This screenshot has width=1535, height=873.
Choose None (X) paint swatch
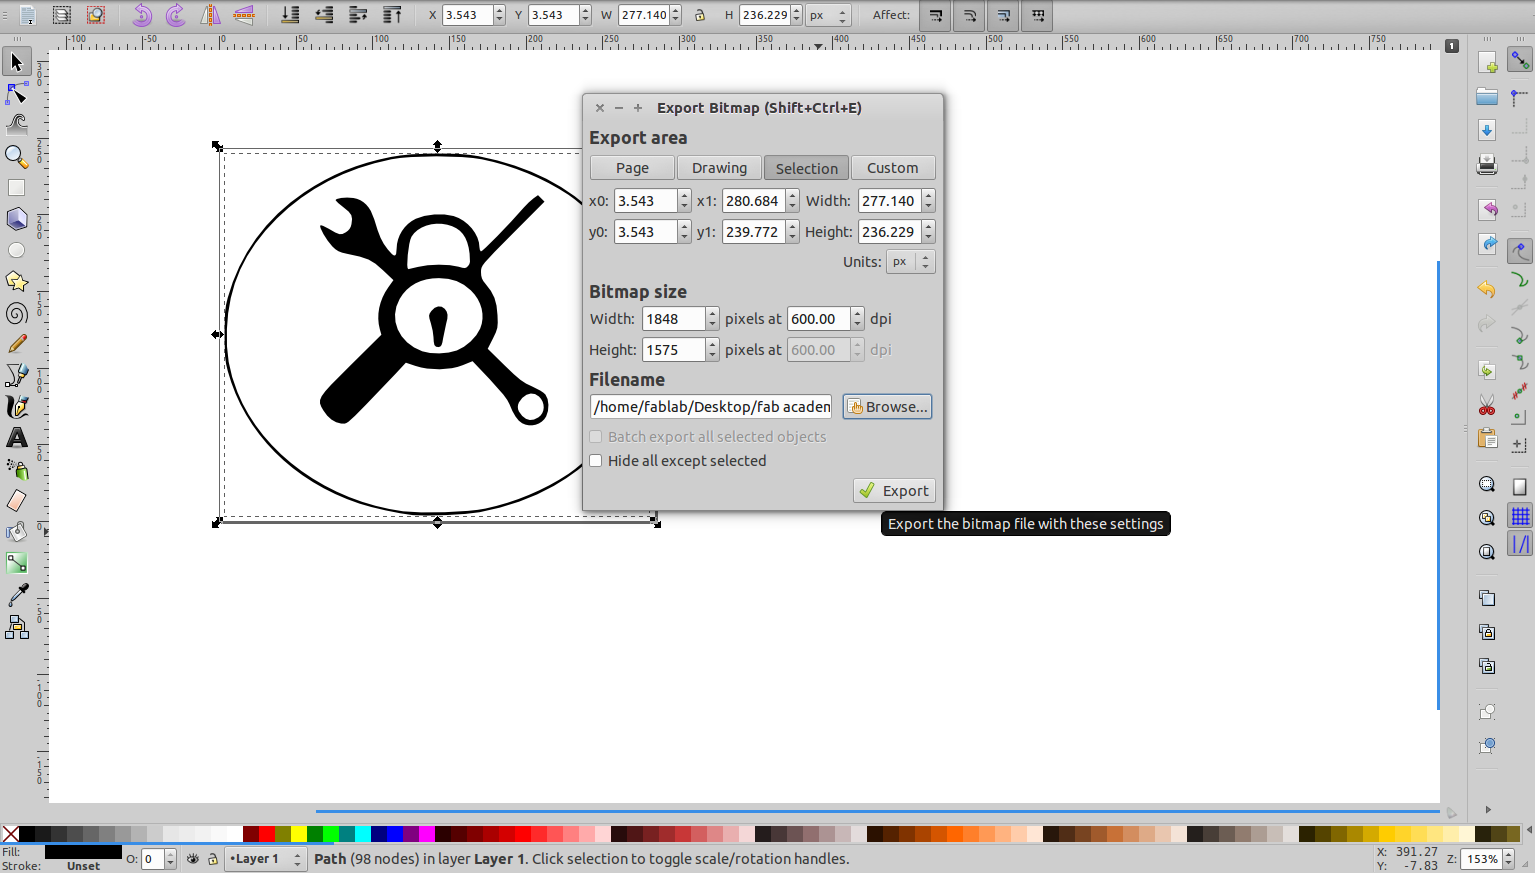click(x=10, y=834)
